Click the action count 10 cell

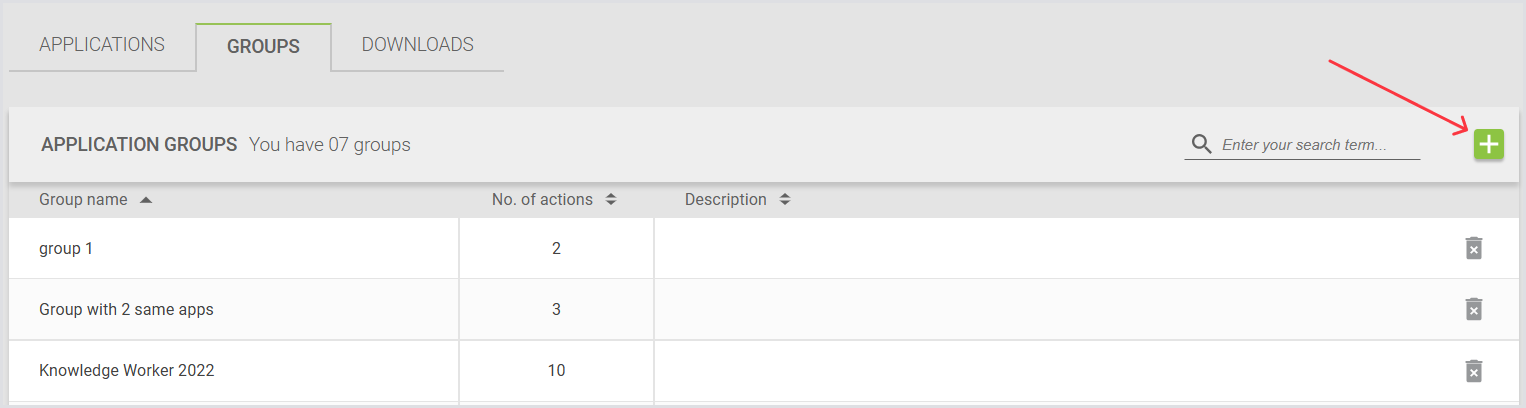[556, 371]
